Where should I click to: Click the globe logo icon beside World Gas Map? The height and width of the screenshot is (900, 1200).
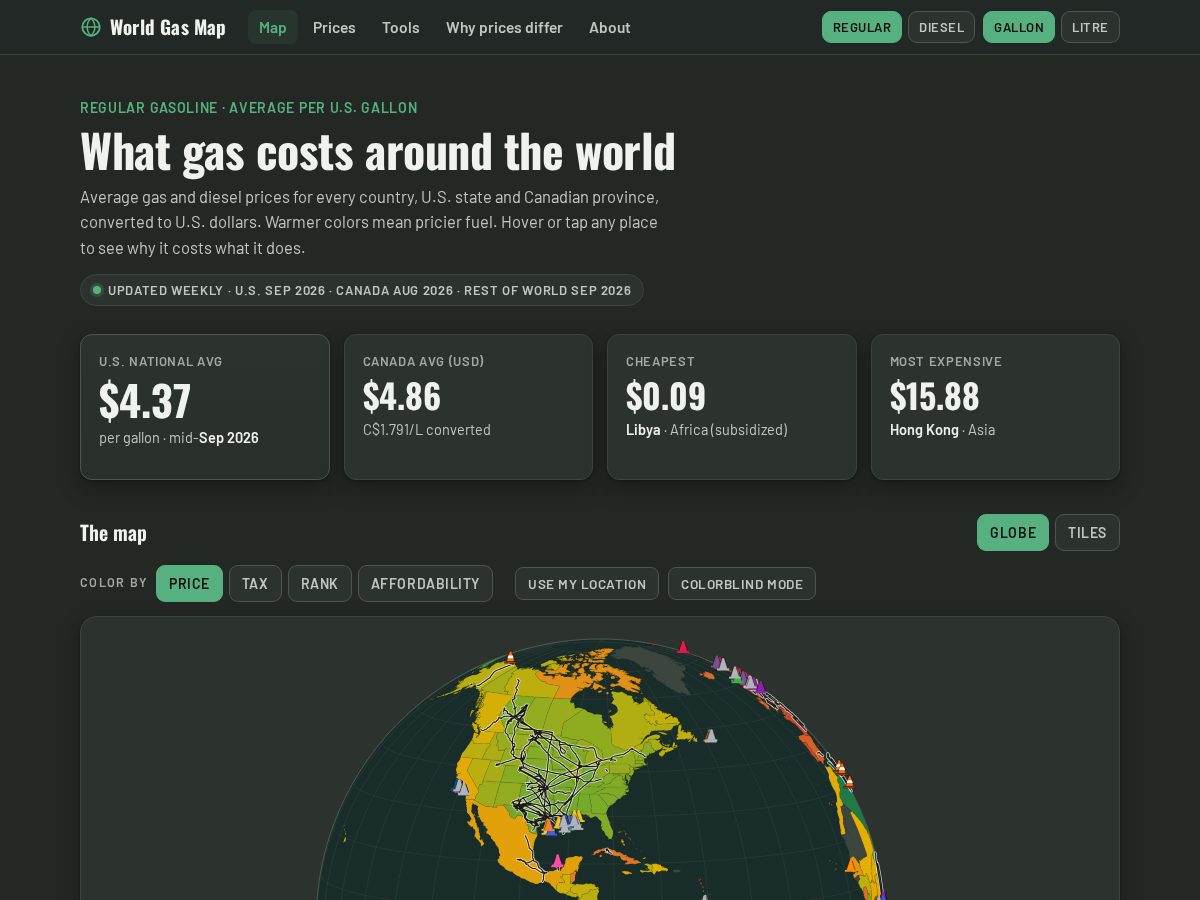(x=91, y=27)
